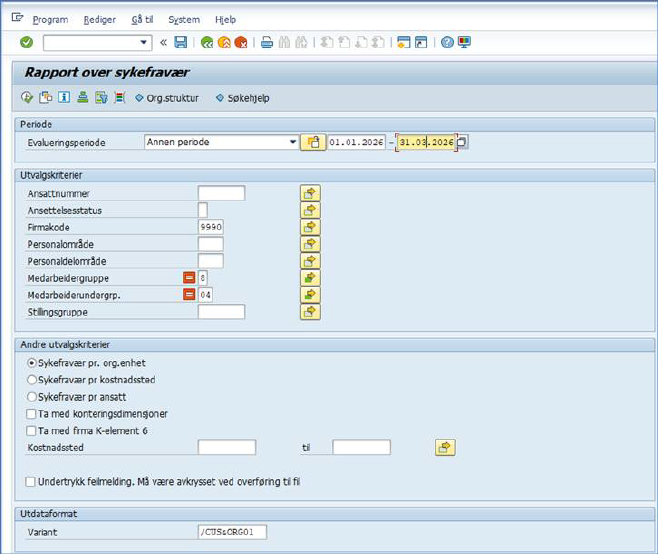Click the red selection option icon for Medarbeidergruppe
This screenshot has height=554, width=658.
(x=189, y=277)
